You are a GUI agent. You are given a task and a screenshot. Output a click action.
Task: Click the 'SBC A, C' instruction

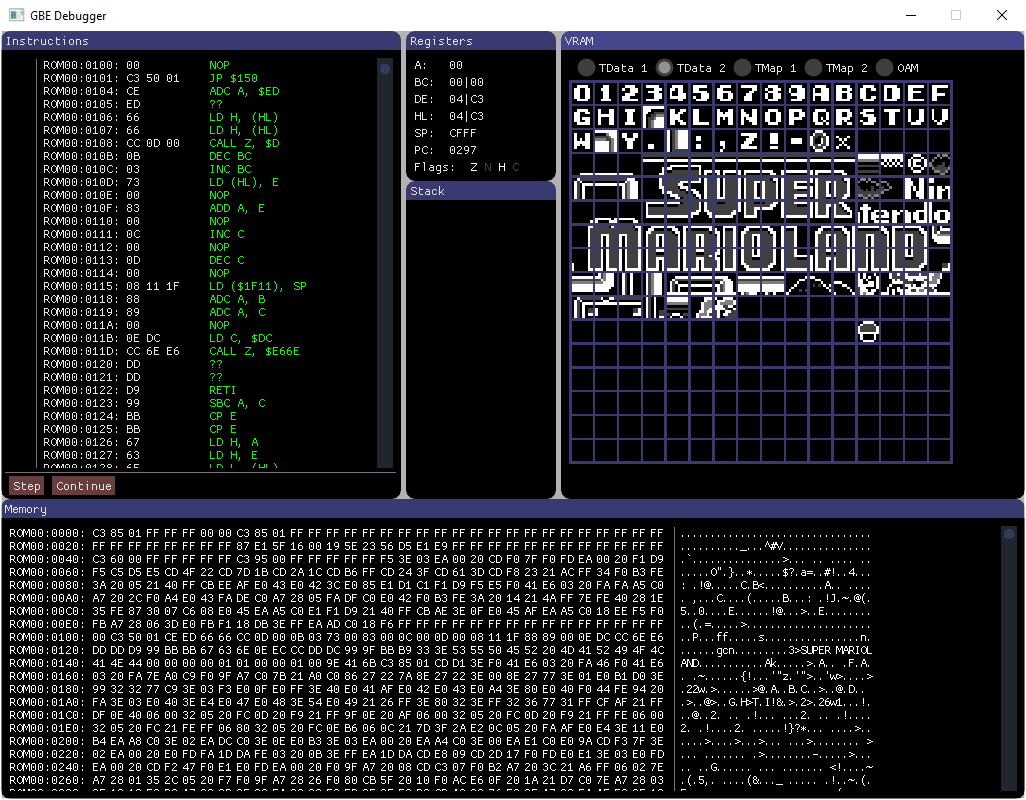238,404
